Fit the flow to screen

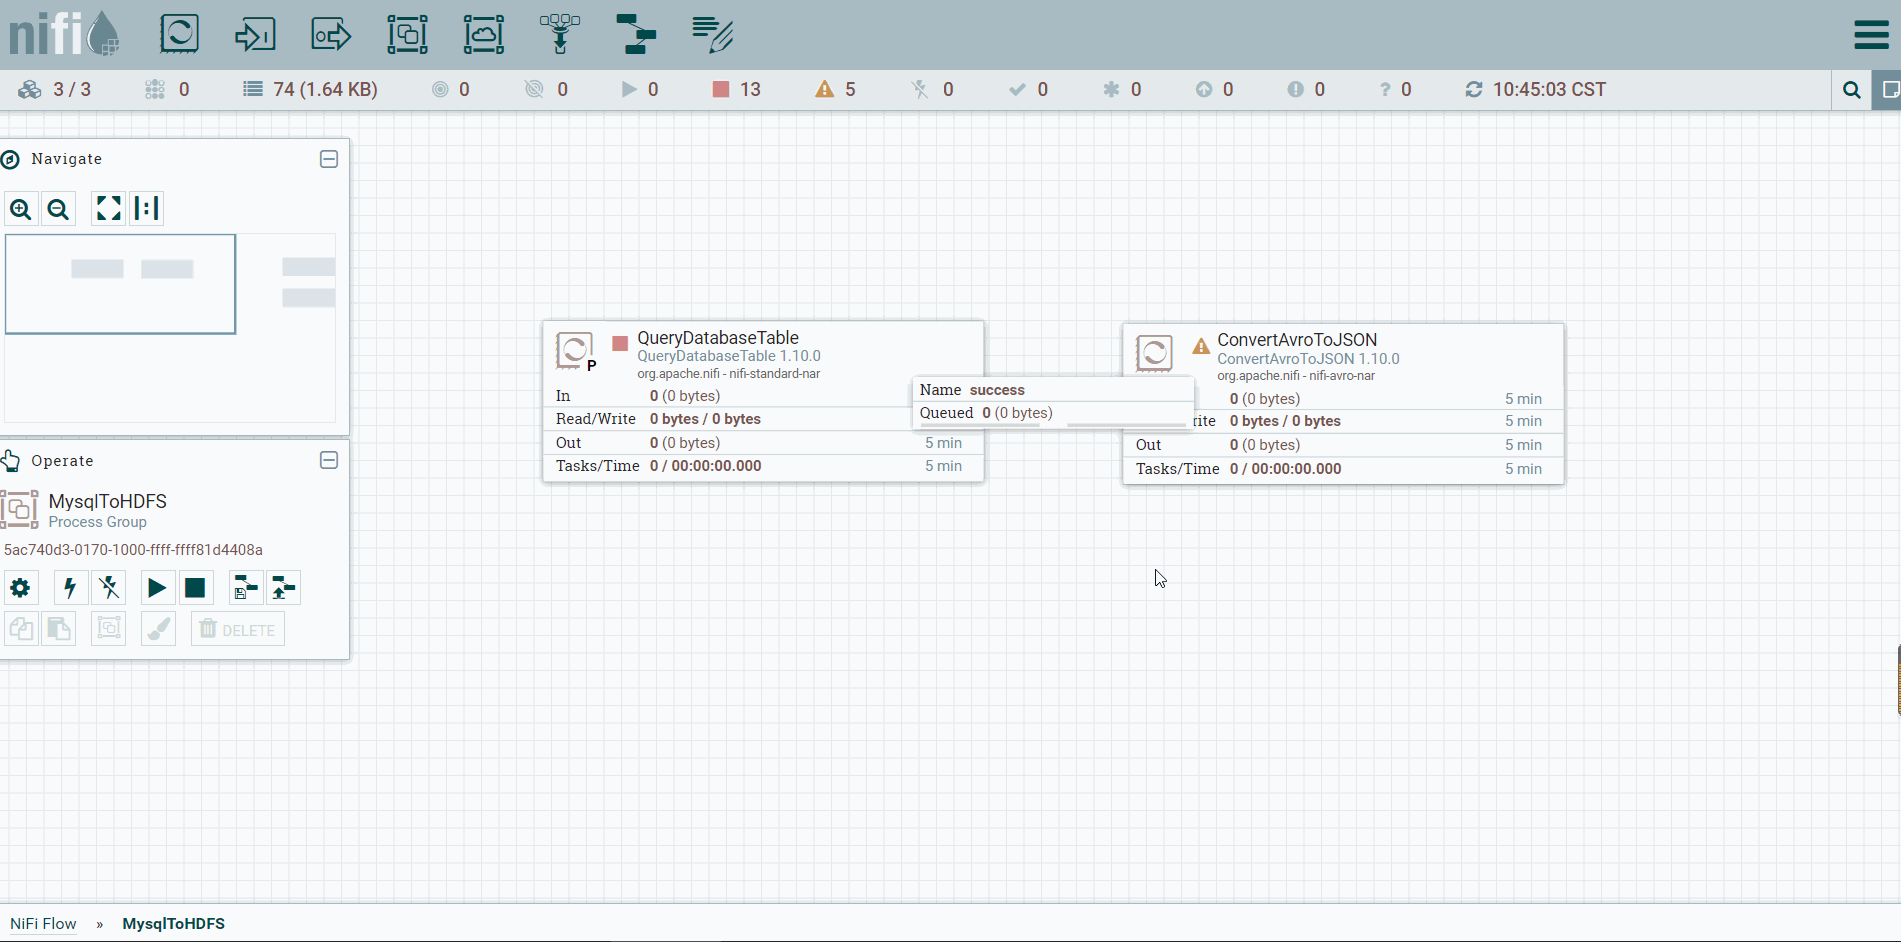click(x=108, y=208)
